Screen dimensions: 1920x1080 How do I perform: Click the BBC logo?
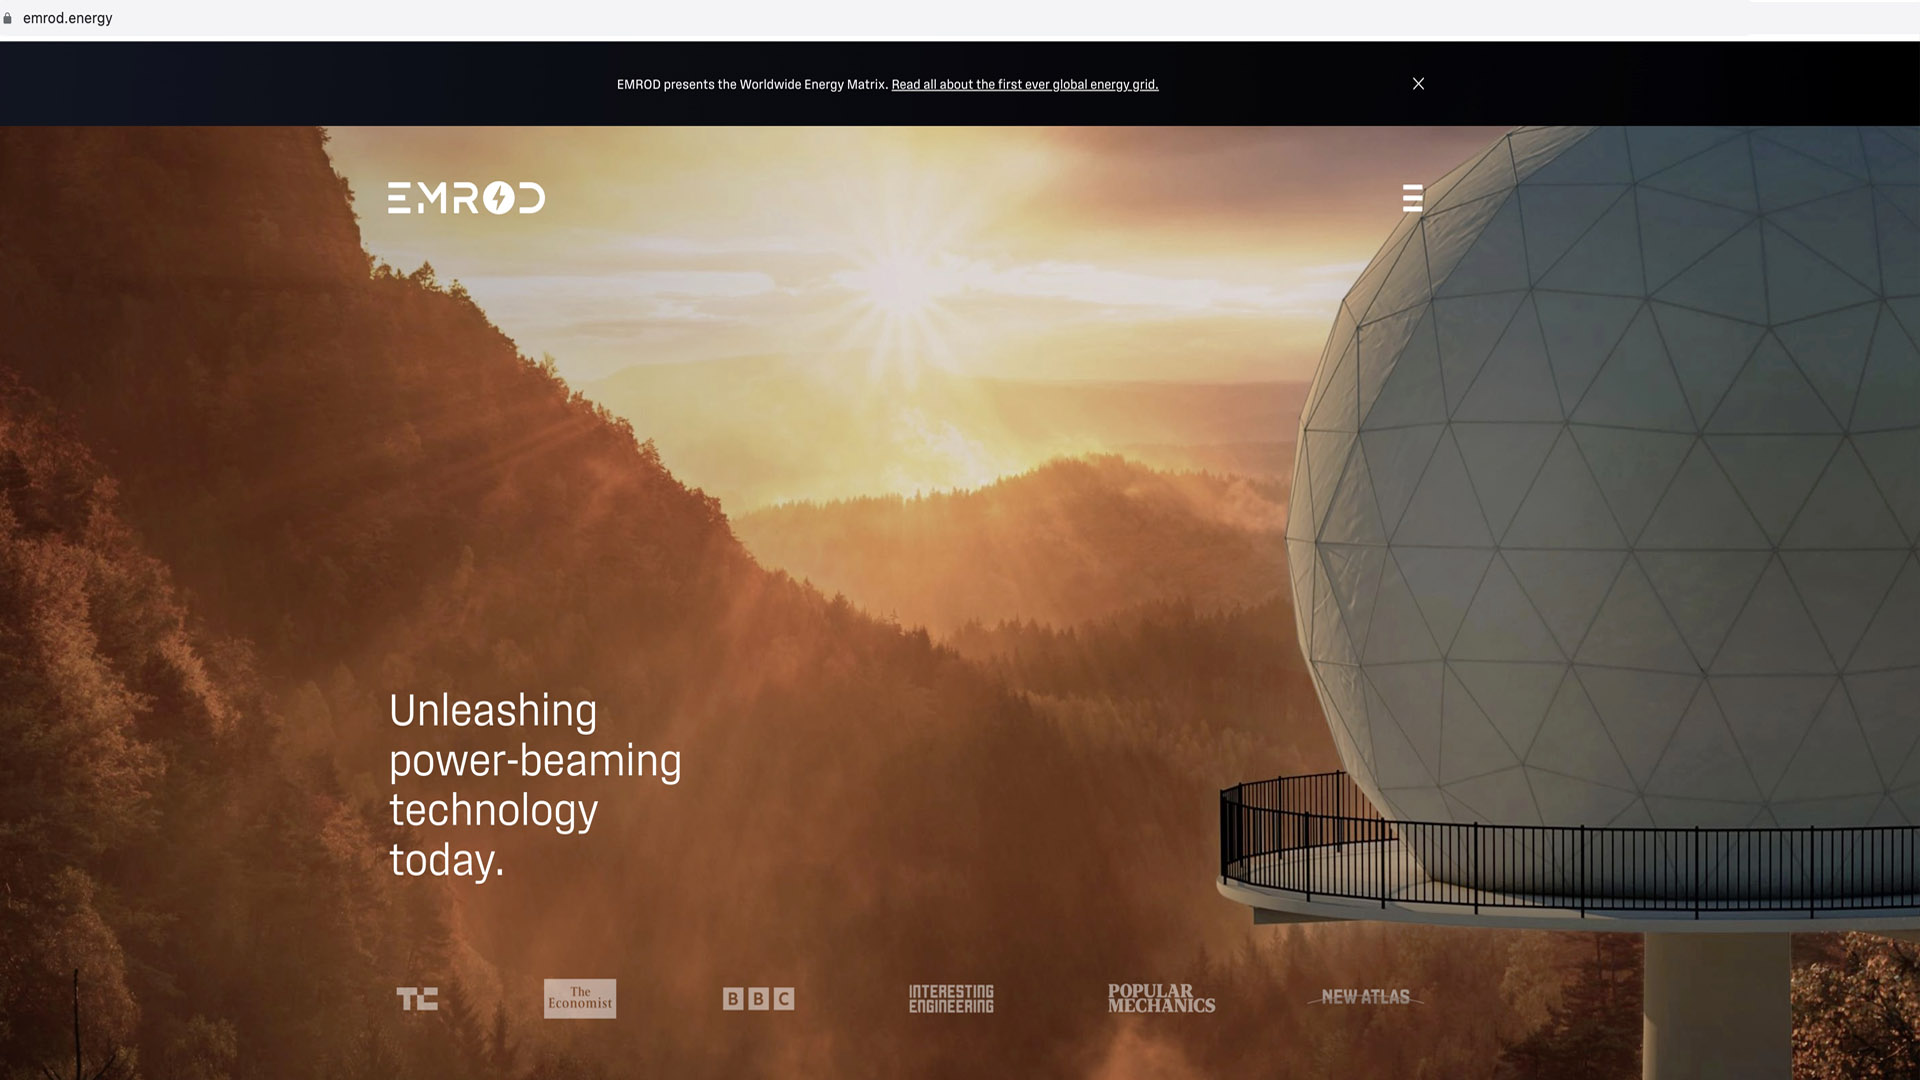pos(758,998)
